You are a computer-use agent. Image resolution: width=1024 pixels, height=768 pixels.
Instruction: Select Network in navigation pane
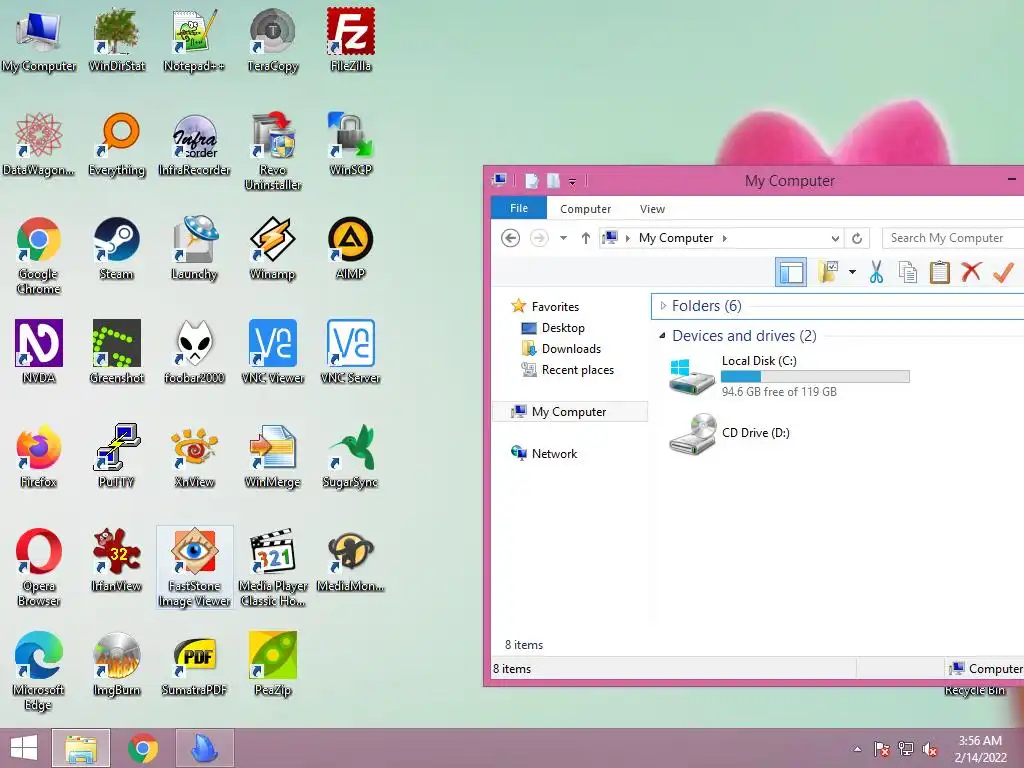pyautogui.click(x=545, y=453)
